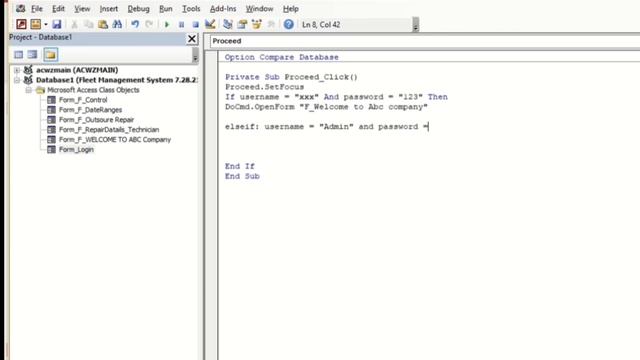
Task: Open the Proceed object dropdown
Action: [424, 41]
